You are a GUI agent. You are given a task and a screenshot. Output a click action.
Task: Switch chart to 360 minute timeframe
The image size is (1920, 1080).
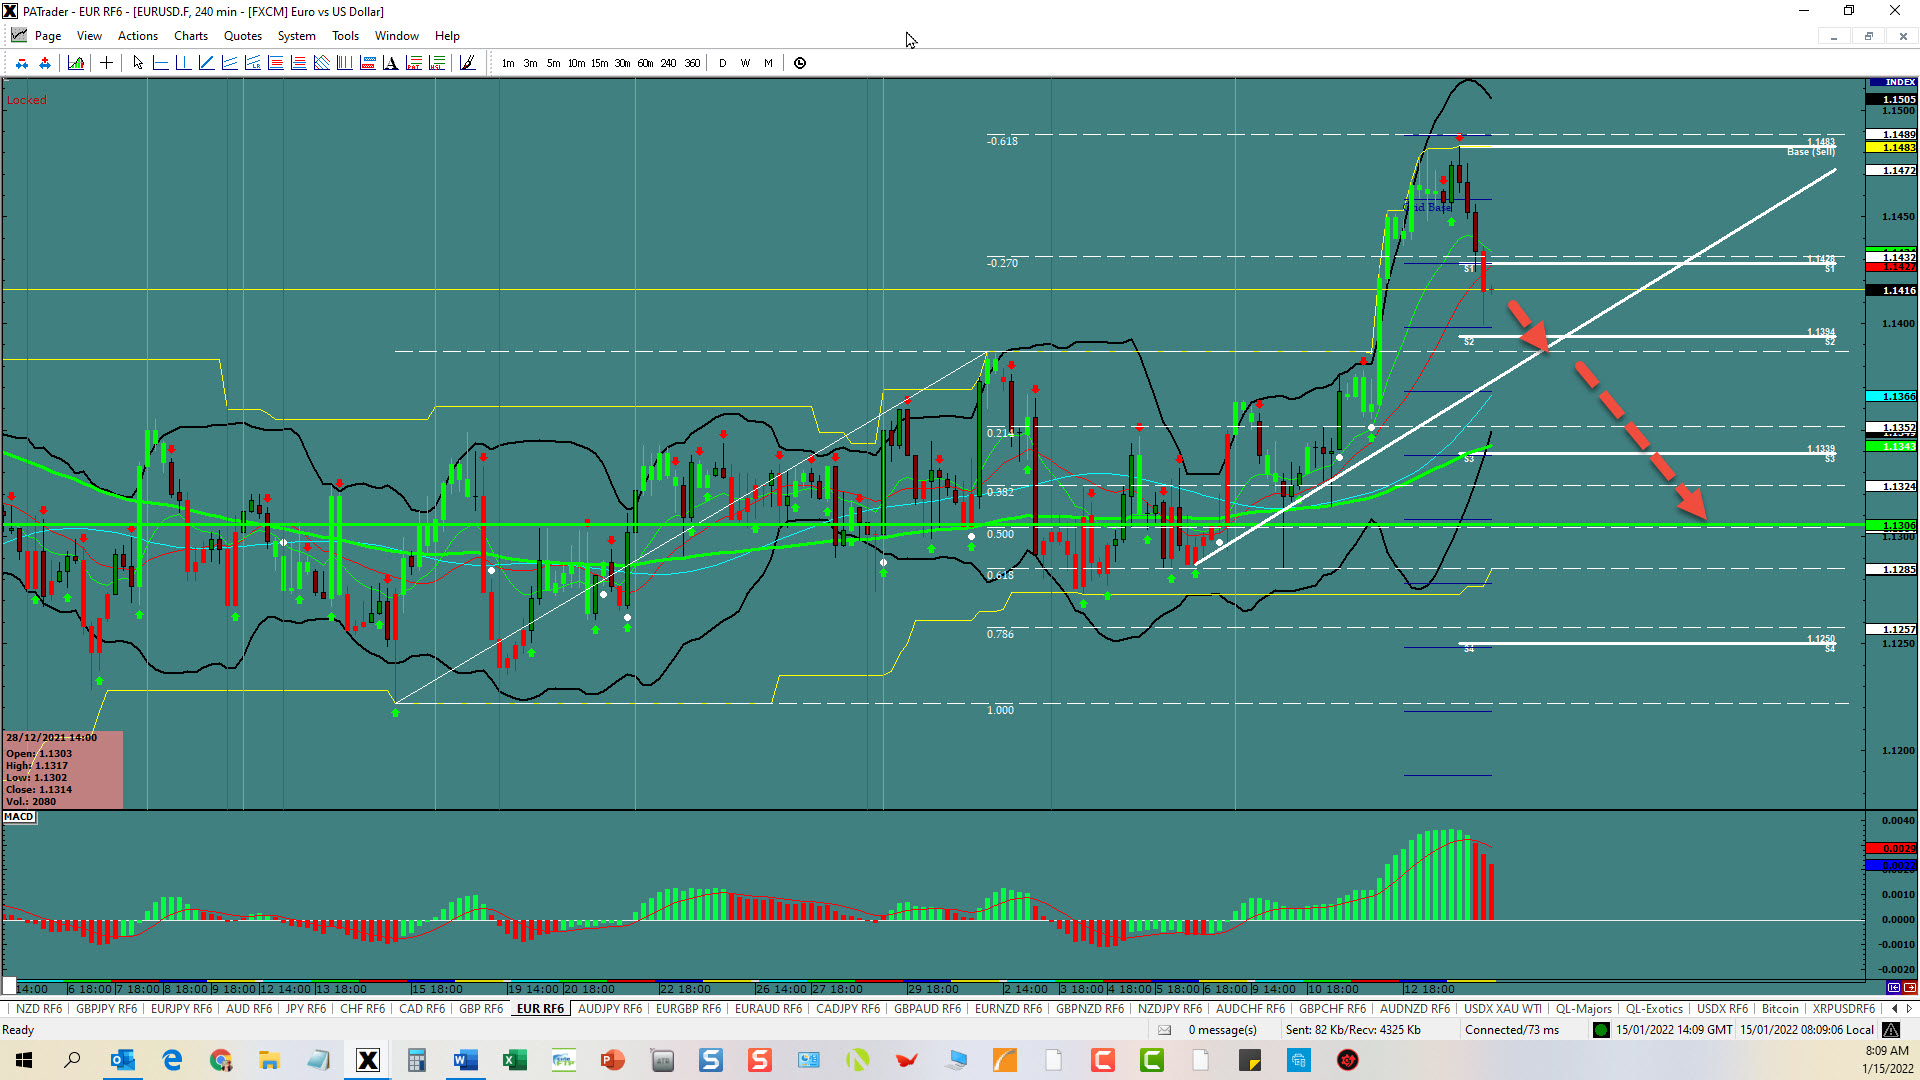tap(692, 63)
